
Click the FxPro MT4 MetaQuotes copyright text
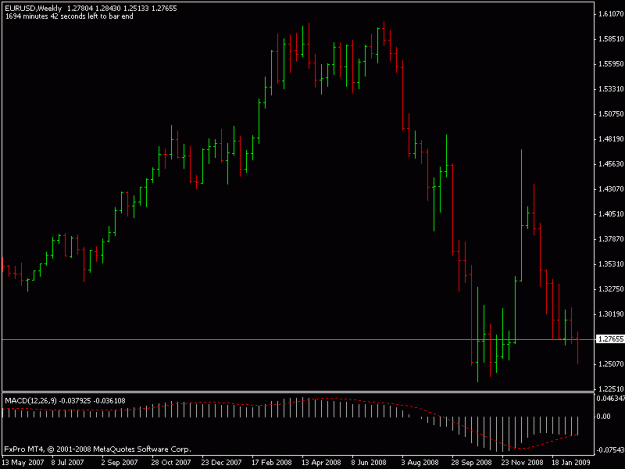click(98, 449)
